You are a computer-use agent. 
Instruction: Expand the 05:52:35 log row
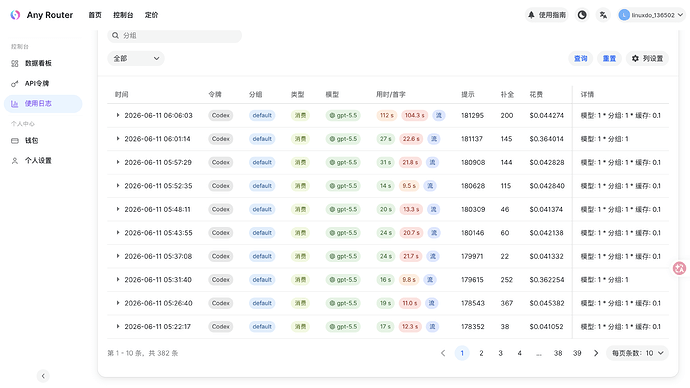click(x=118, y=186)
